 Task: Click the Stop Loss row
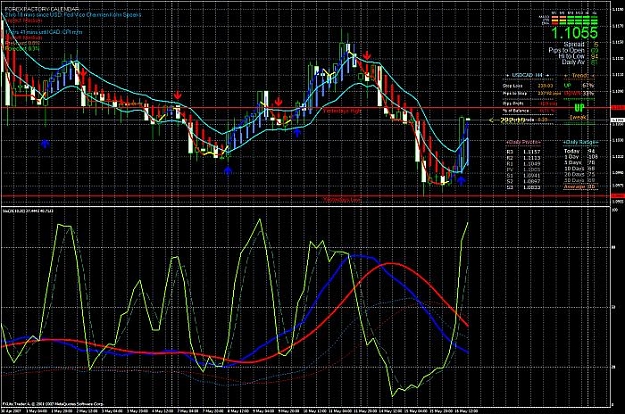pyautogui.click(x=528, y=85)
